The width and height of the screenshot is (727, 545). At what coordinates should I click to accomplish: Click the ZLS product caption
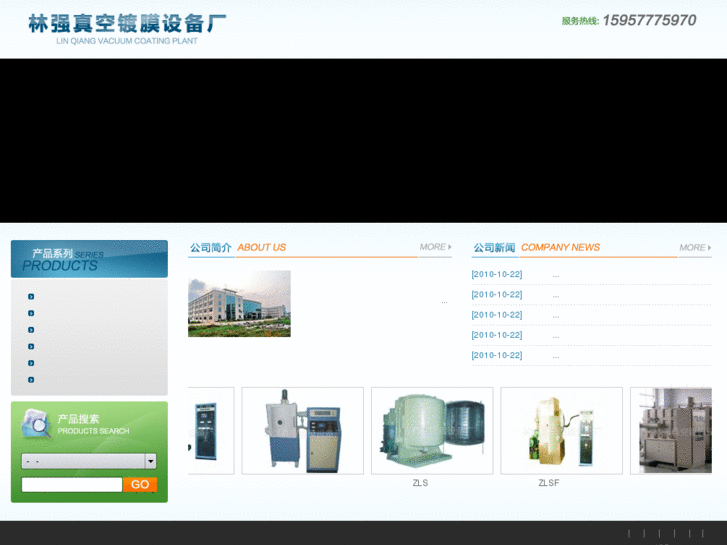[420, 483]
